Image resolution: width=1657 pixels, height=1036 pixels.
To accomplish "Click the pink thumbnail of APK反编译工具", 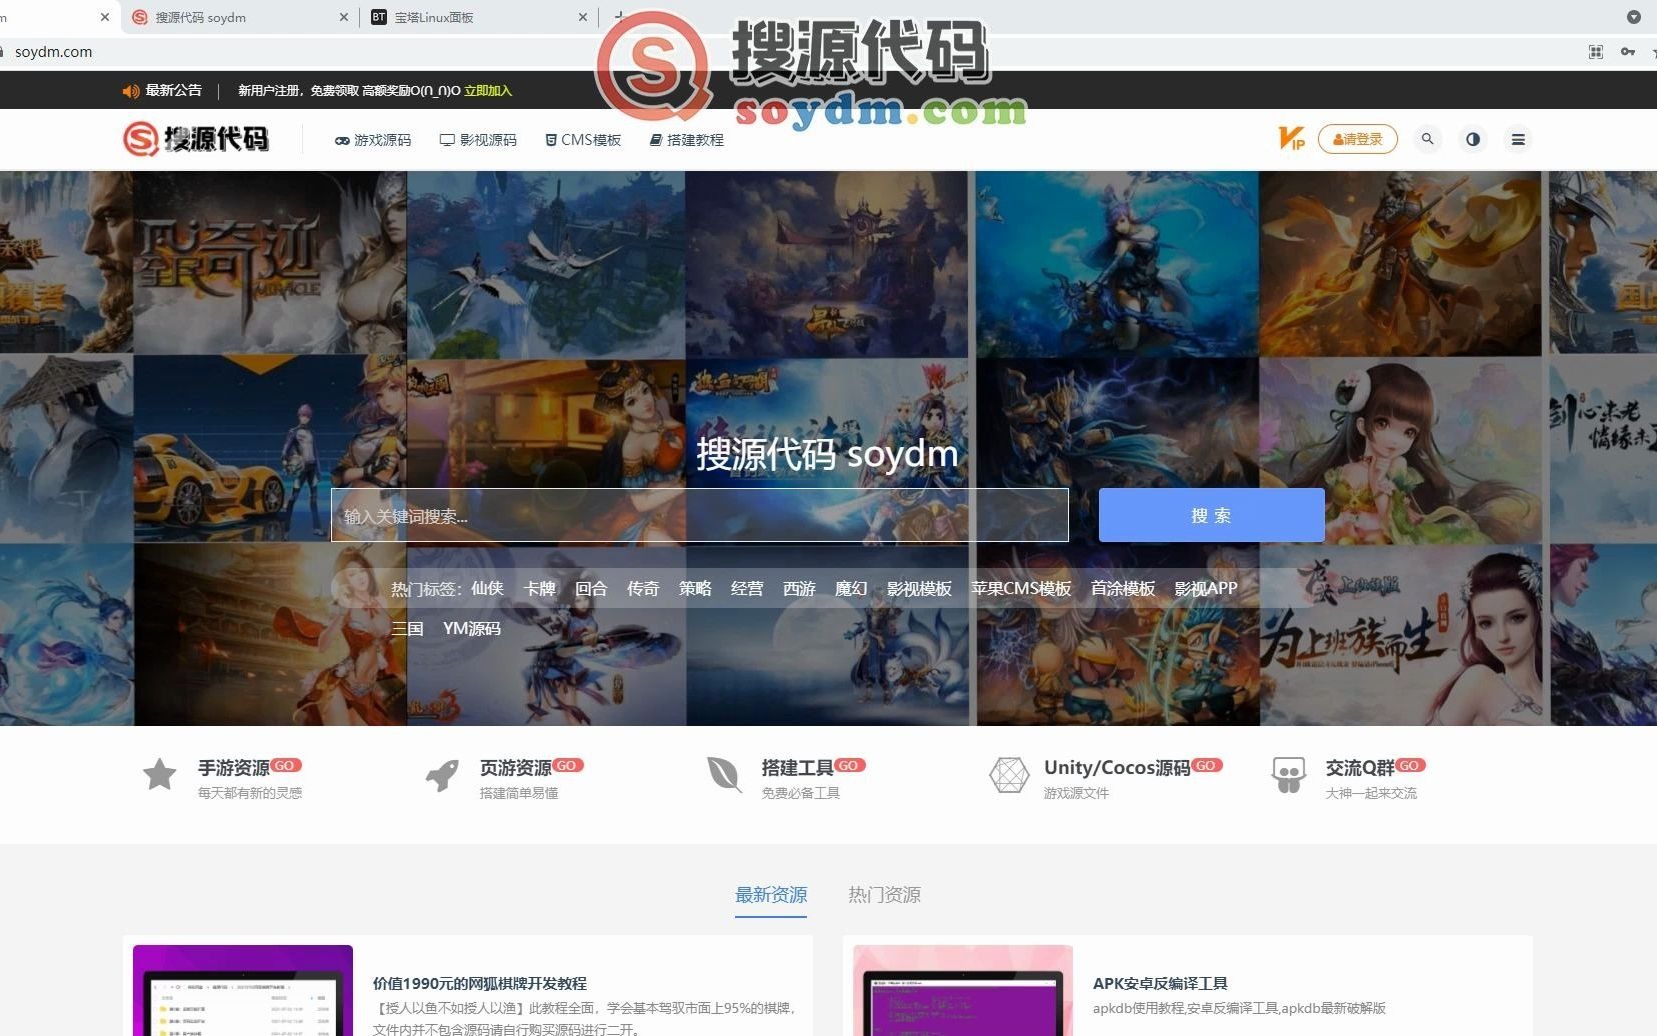I will pyautogui.click(x=963, y=990).
